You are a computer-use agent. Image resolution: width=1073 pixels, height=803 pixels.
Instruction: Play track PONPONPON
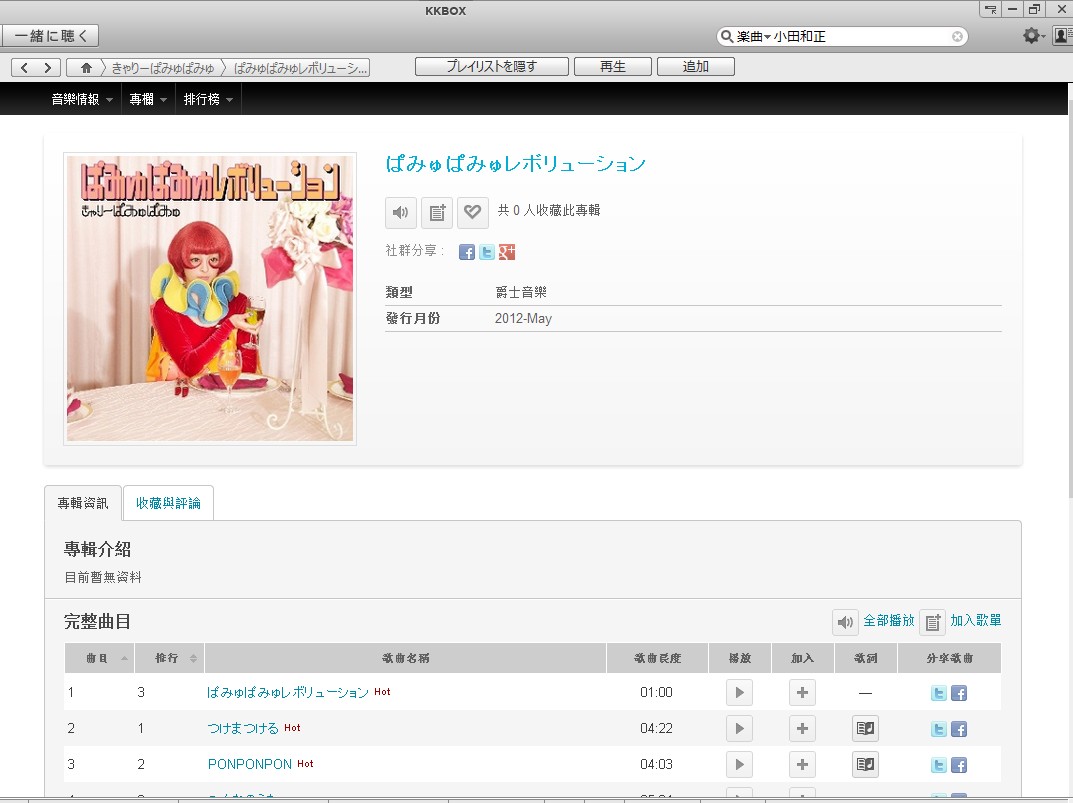pos(739,765)
